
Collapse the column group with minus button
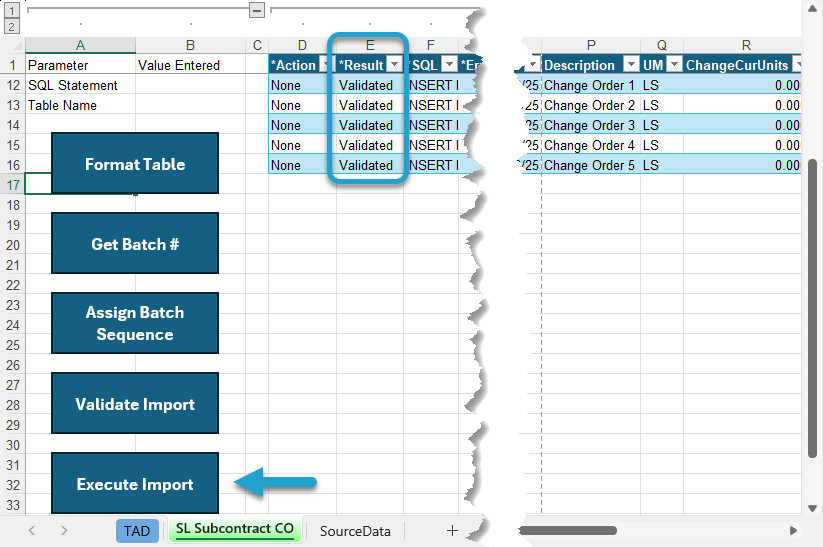click(x=257, y=9)
